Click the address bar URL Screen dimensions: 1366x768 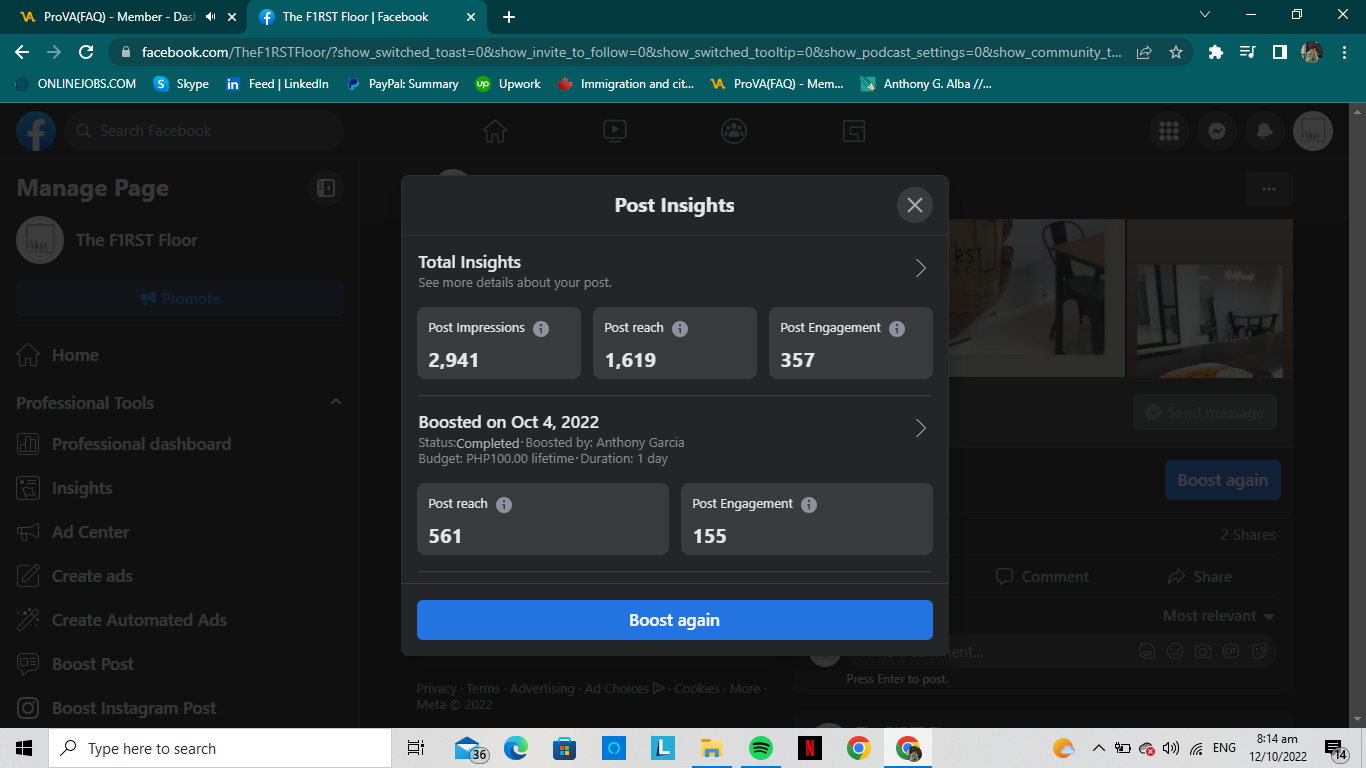[632, 52]
